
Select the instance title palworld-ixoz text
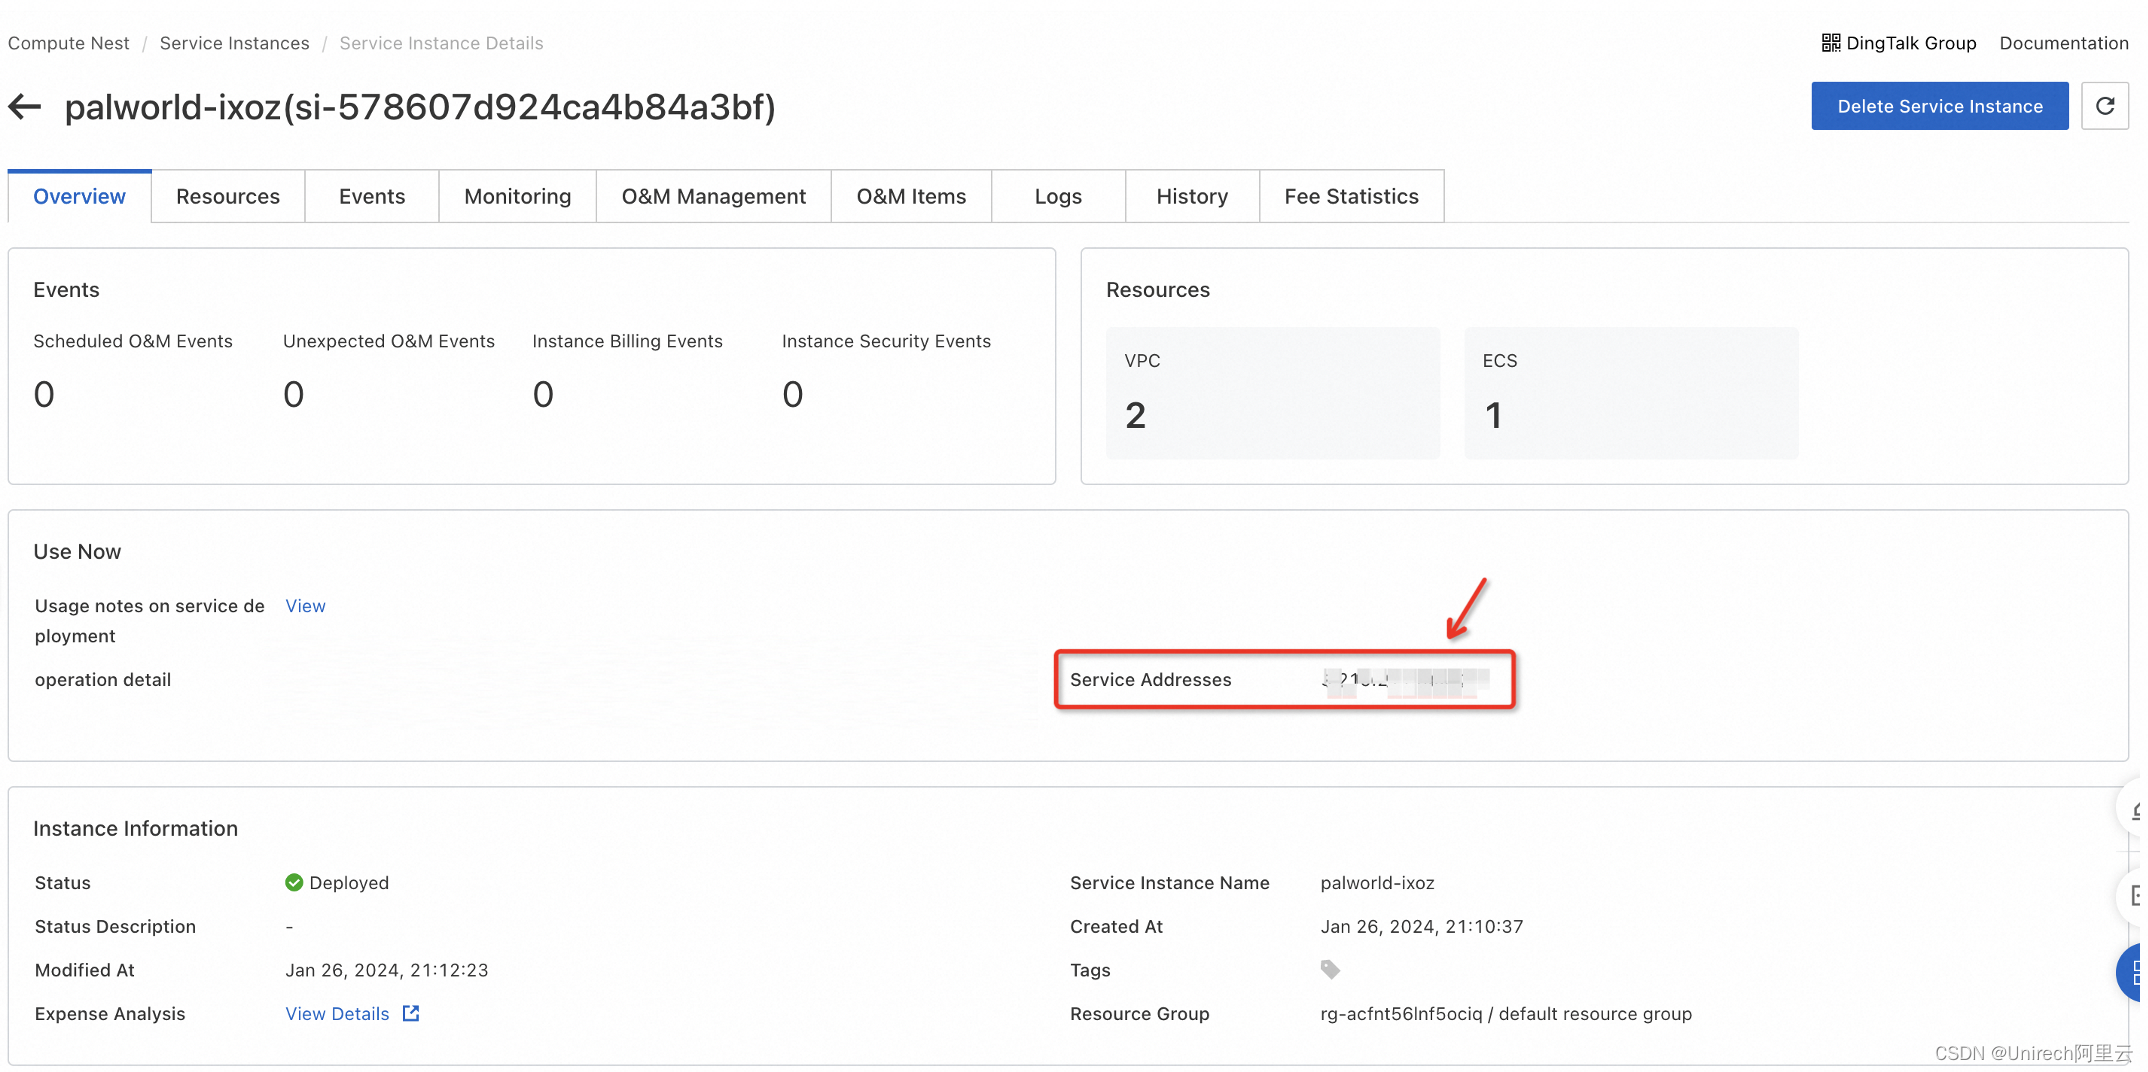[420, 107]
